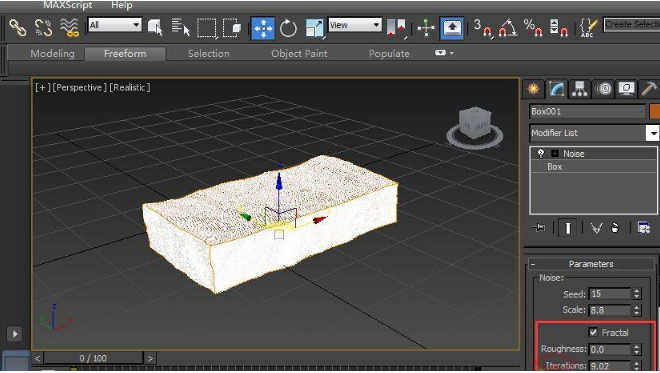Viewport: 660px width, 373px height.
Task: Toggle the Noise modifier lightbulb
Action: (541, 154)
